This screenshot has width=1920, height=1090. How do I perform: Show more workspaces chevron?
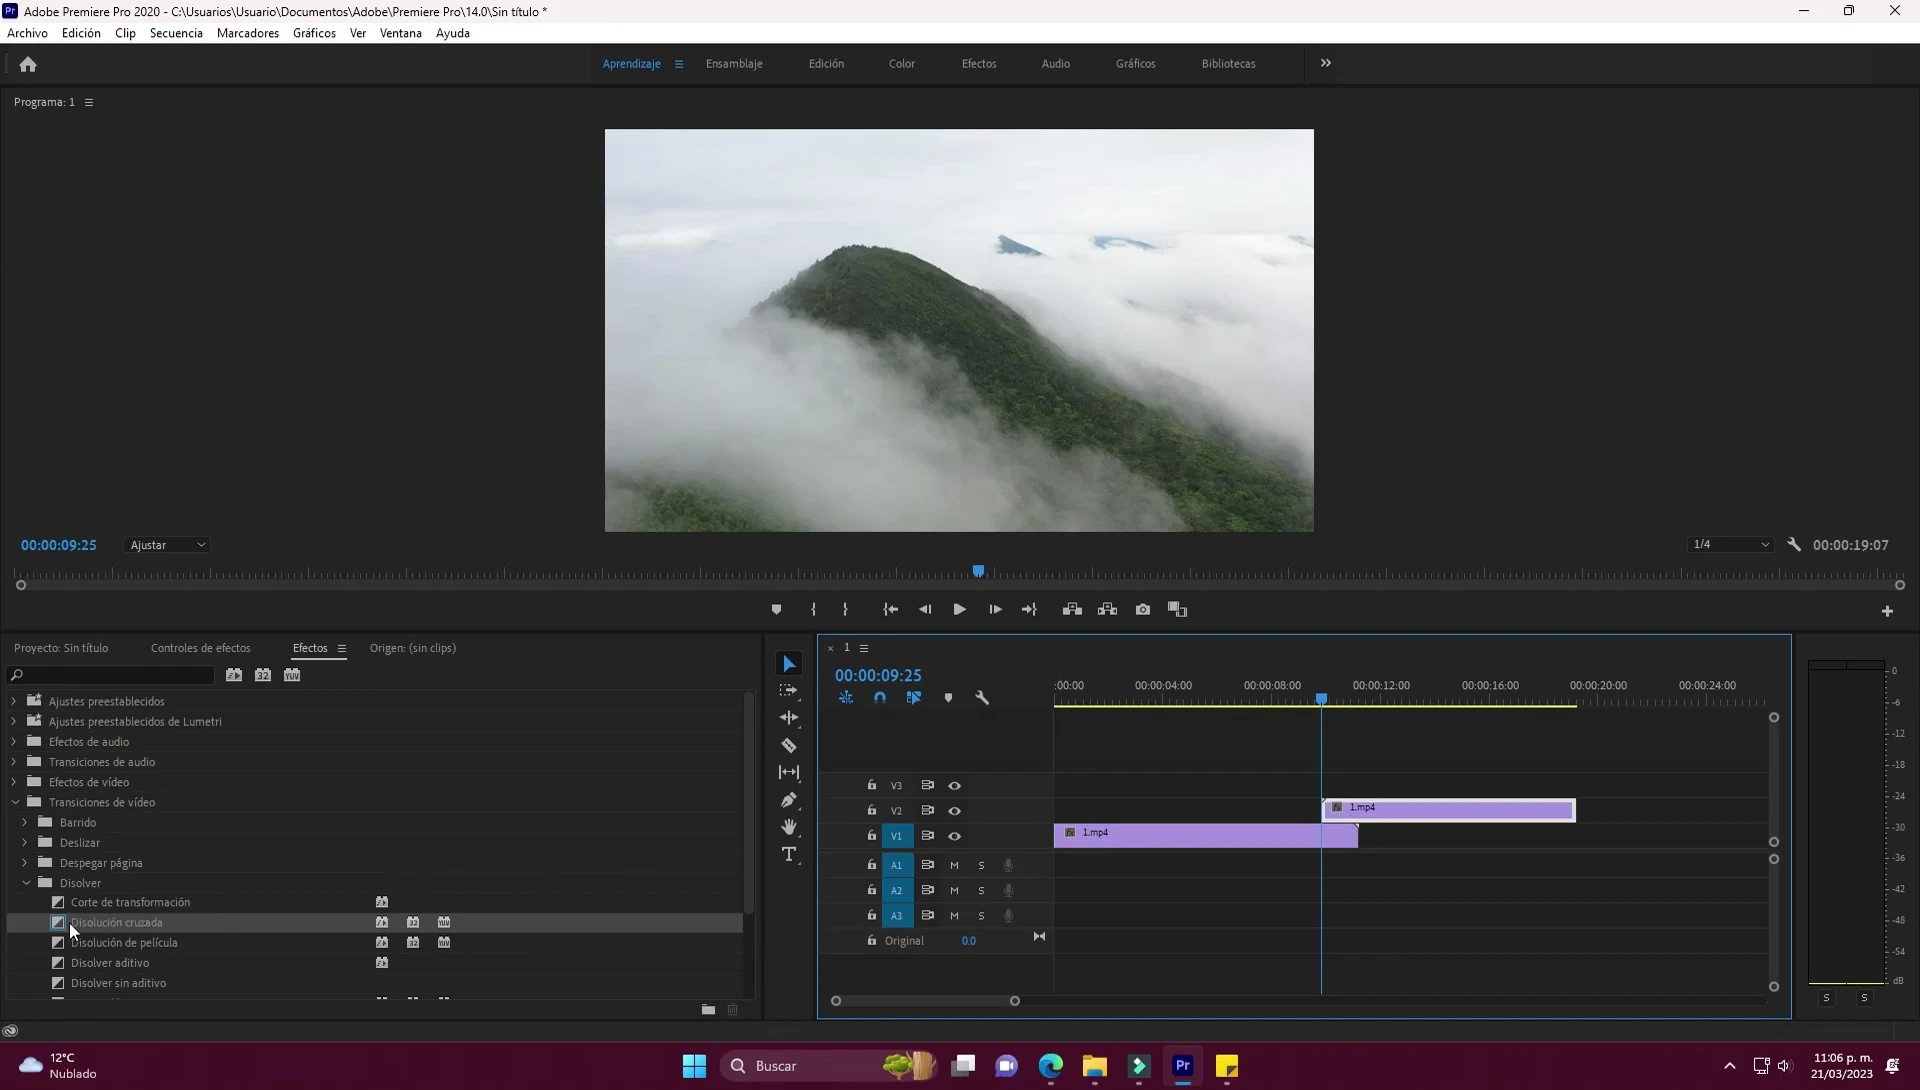[1326, 63]
